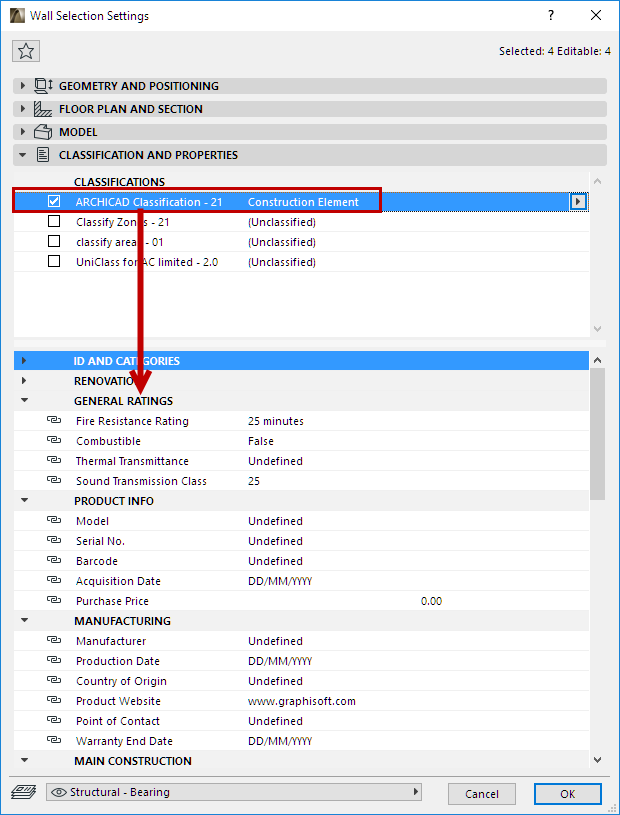Click the properties list scroll down arrow

click(x=598, y=759)
